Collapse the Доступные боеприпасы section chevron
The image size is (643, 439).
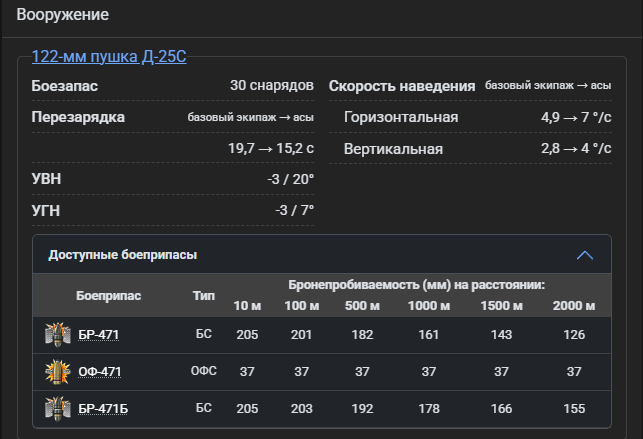tap(585, 255)
